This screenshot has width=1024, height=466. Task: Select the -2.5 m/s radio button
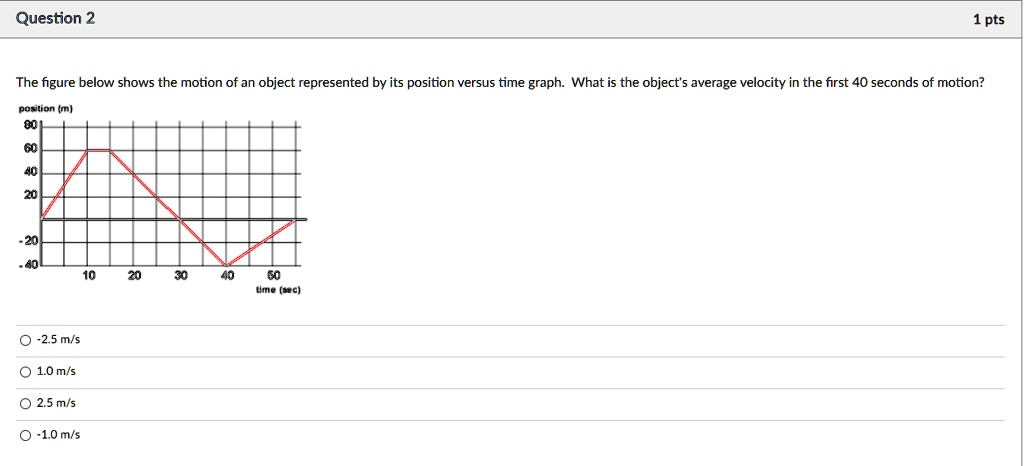click(25, 340)
